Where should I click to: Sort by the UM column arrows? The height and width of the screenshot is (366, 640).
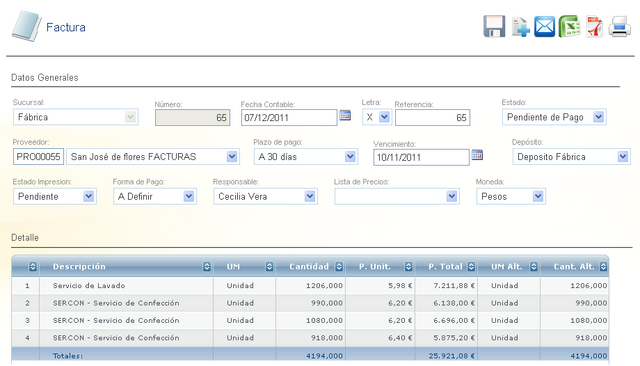pyautogui.click(x=269, y=267)
